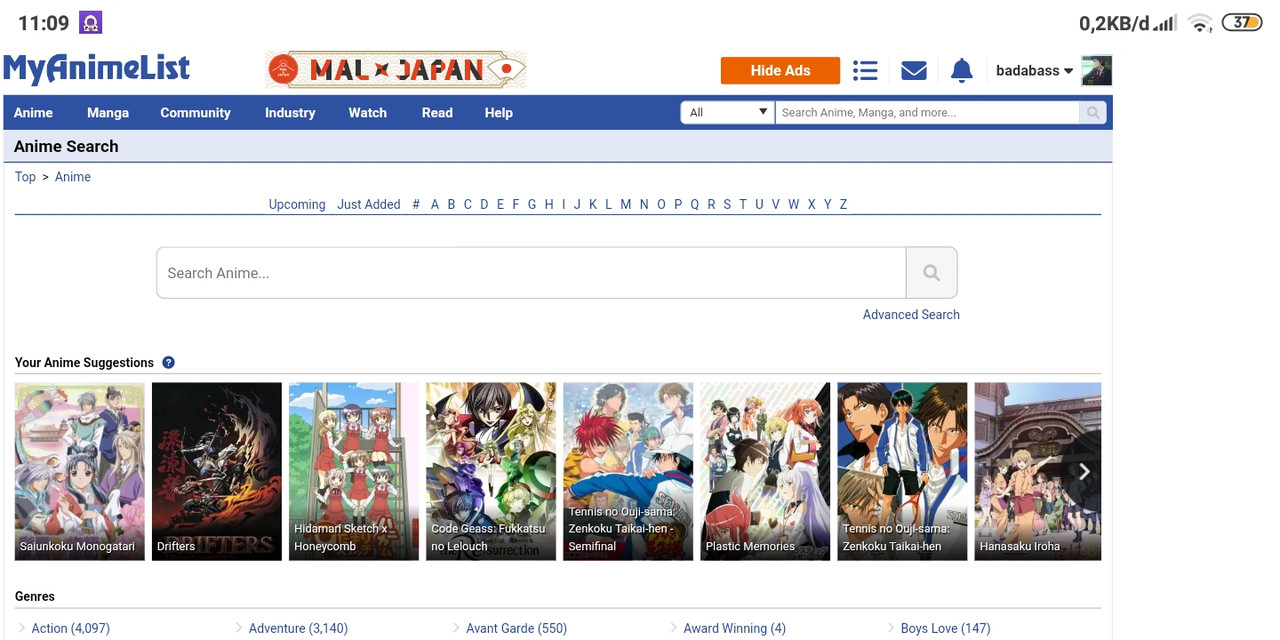
Task: Open the Avant Garde (550) genre
Action: (516, 628)
